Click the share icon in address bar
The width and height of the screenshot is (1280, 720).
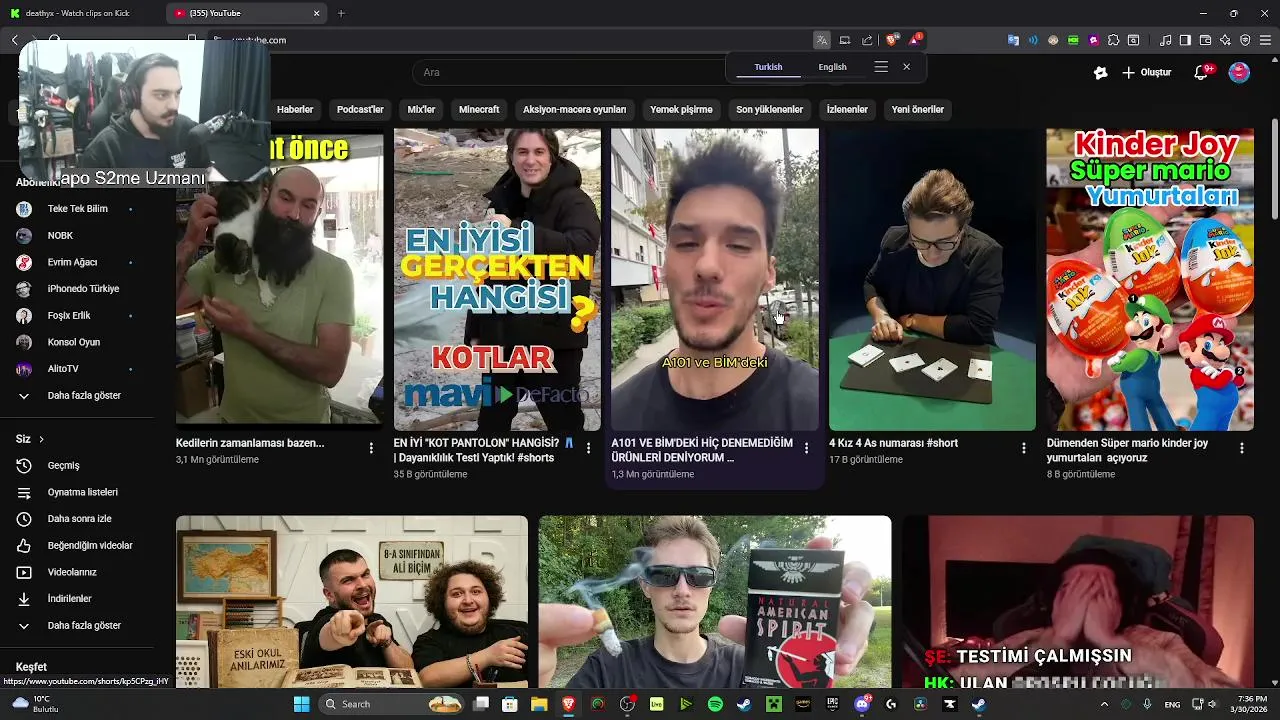(x=867, y=40)
